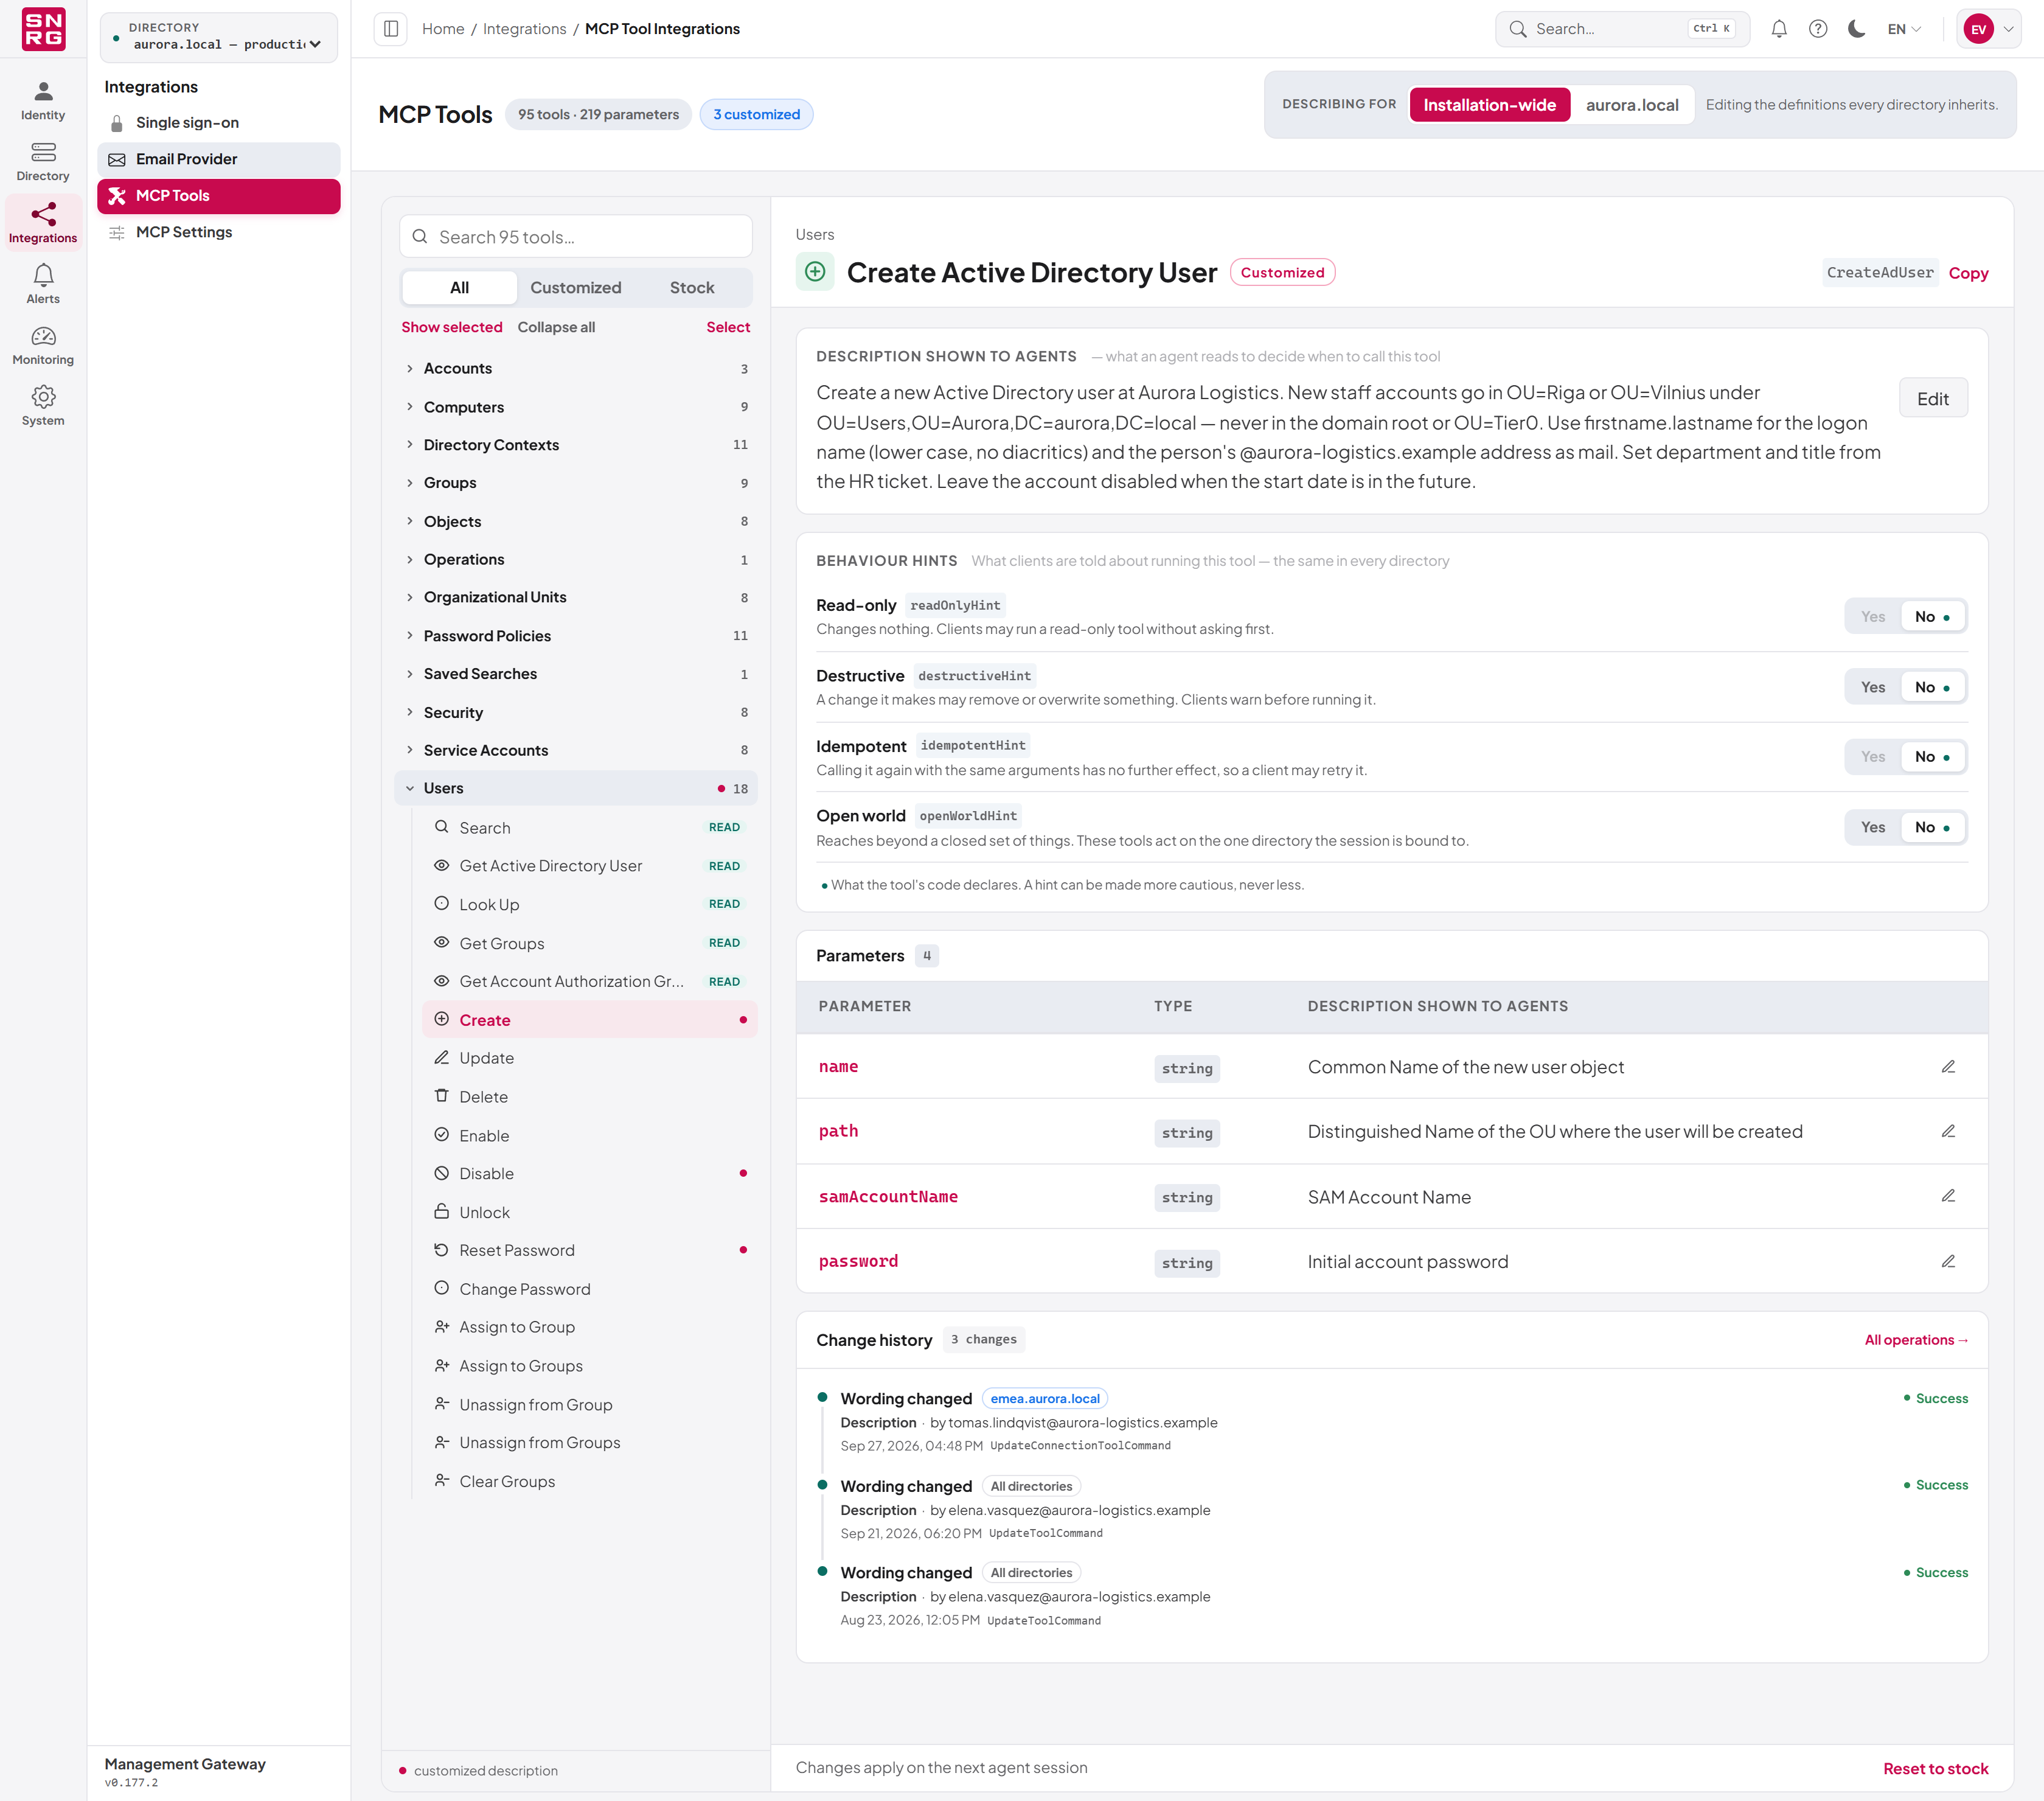
Task: Expand the Accounts tool group
Action: pos(576,368)
